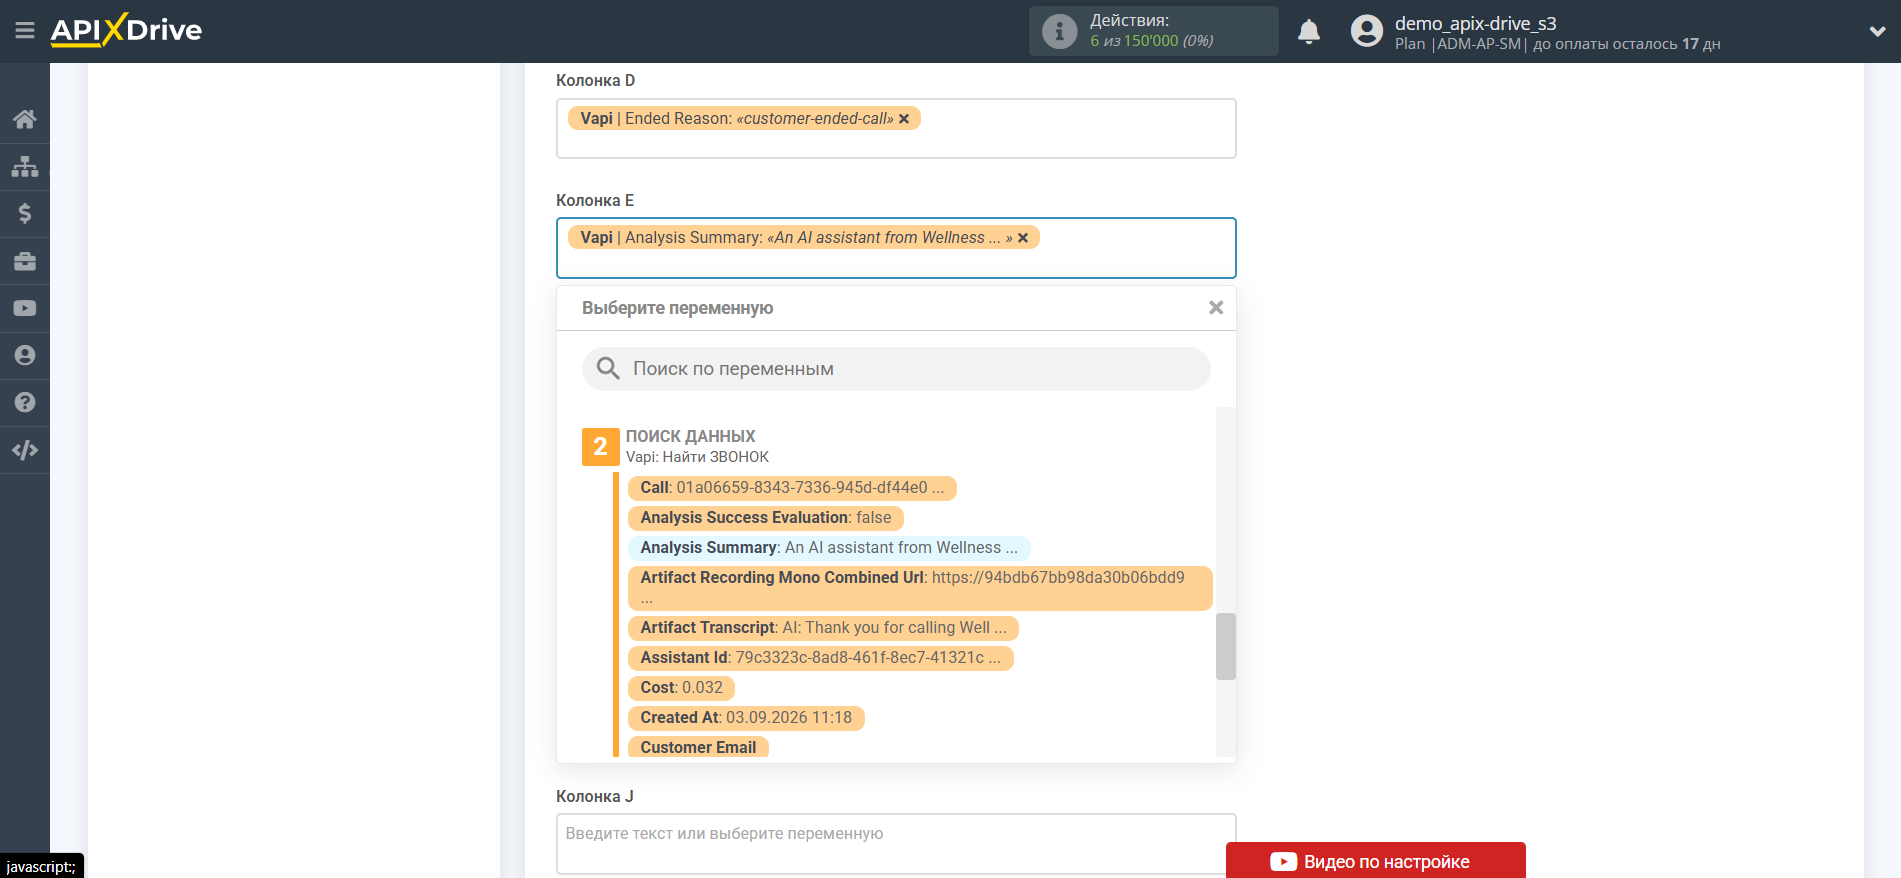Click the variable search magnifier icon
Viewport: 1901px width, 878px height.
point(608,369)
